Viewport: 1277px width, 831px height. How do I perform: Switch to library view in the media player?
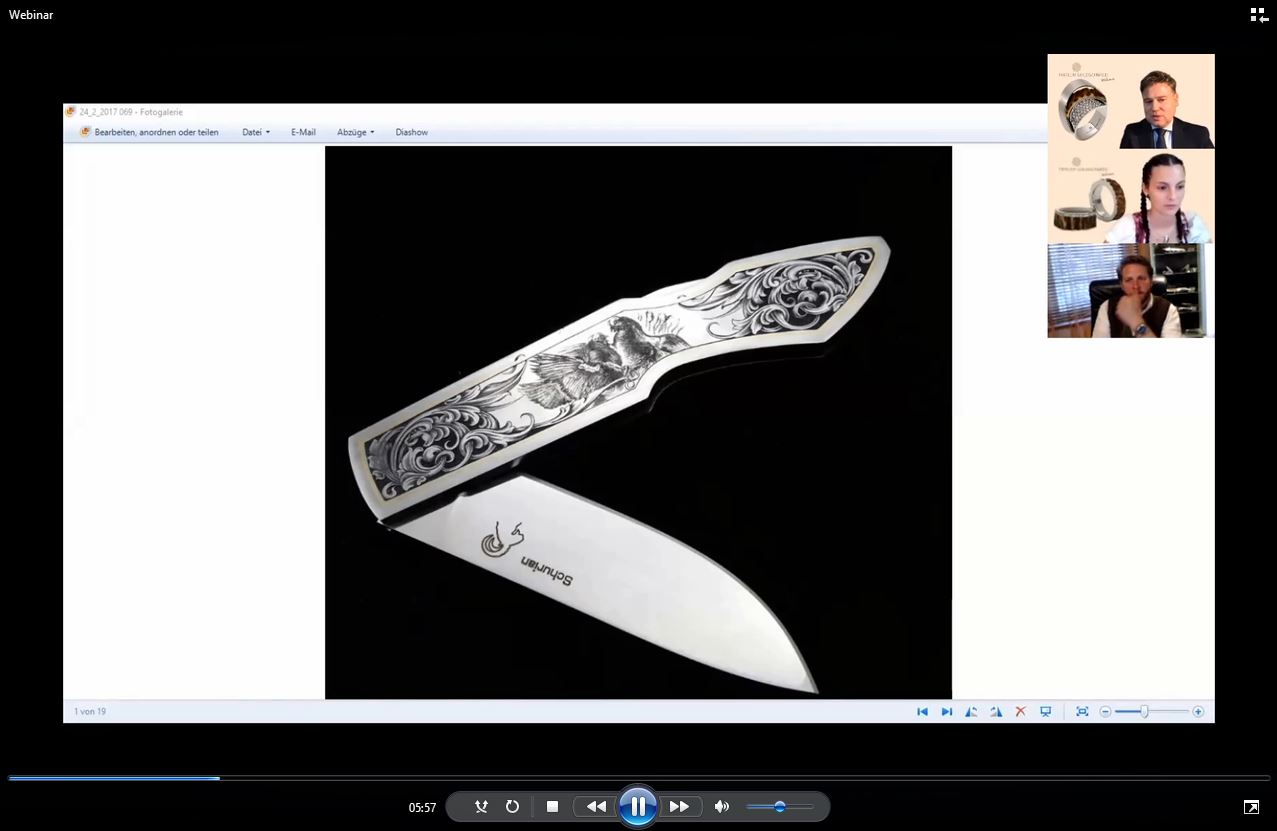tap(1258, 15)
